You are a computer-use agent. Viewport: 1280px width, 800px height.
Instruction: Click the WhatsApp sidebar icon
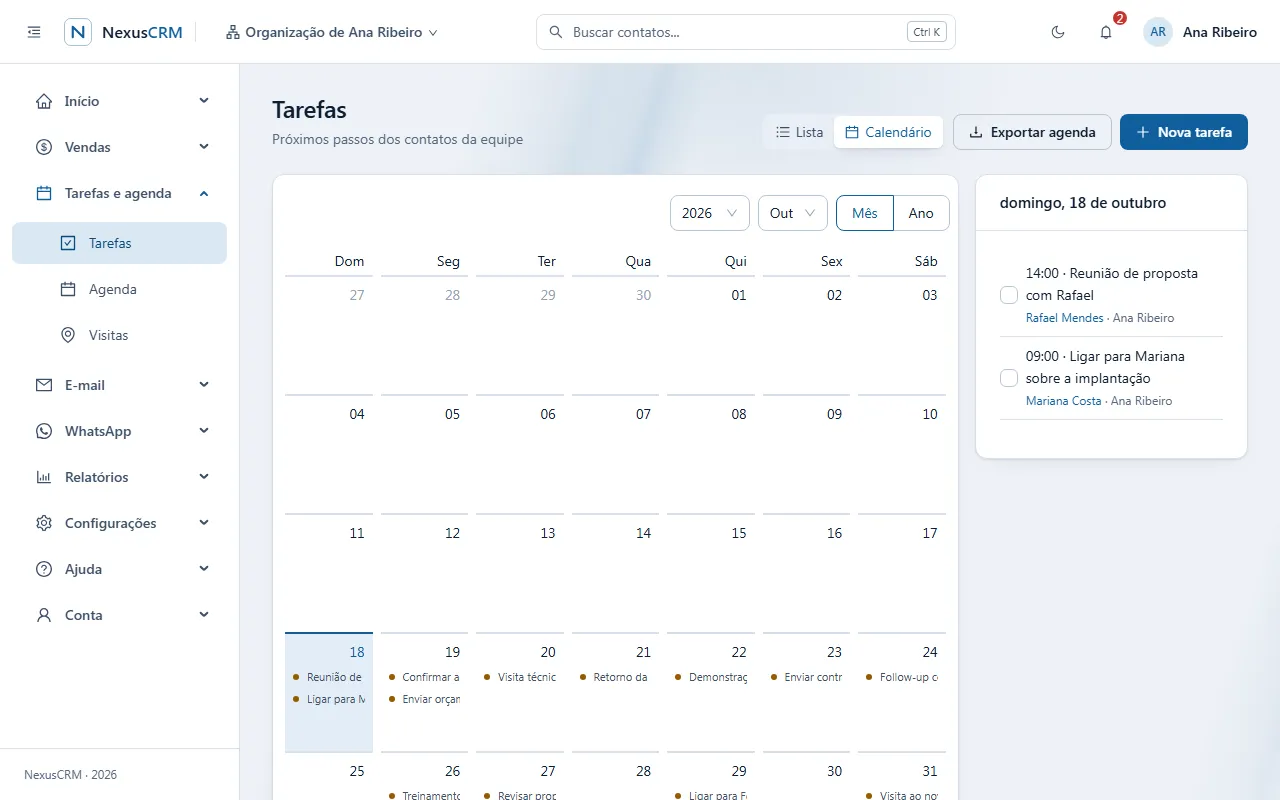(44, 431)
